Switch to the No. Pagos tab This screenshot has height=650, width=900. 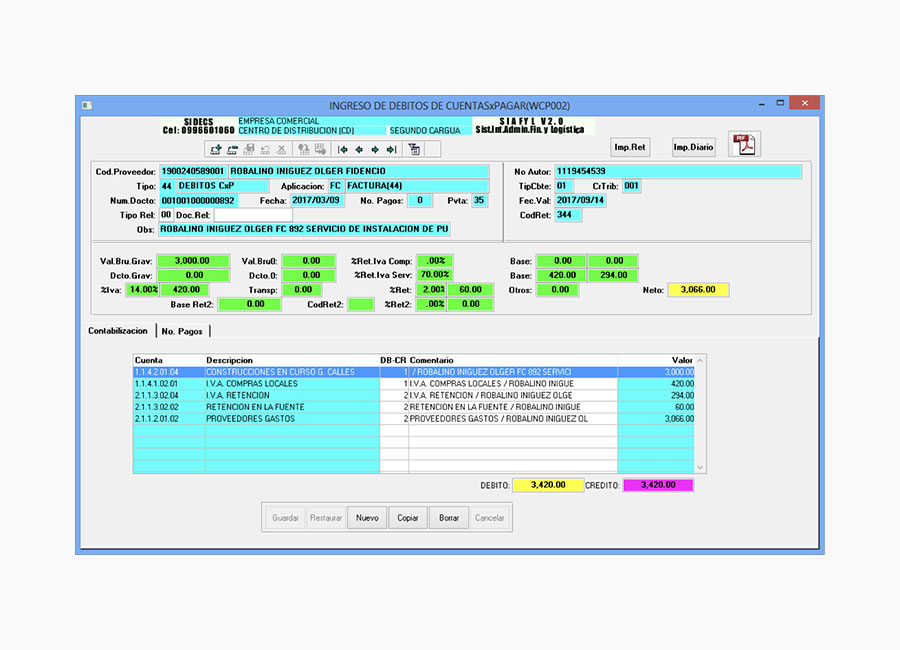[x=182, y=331]
